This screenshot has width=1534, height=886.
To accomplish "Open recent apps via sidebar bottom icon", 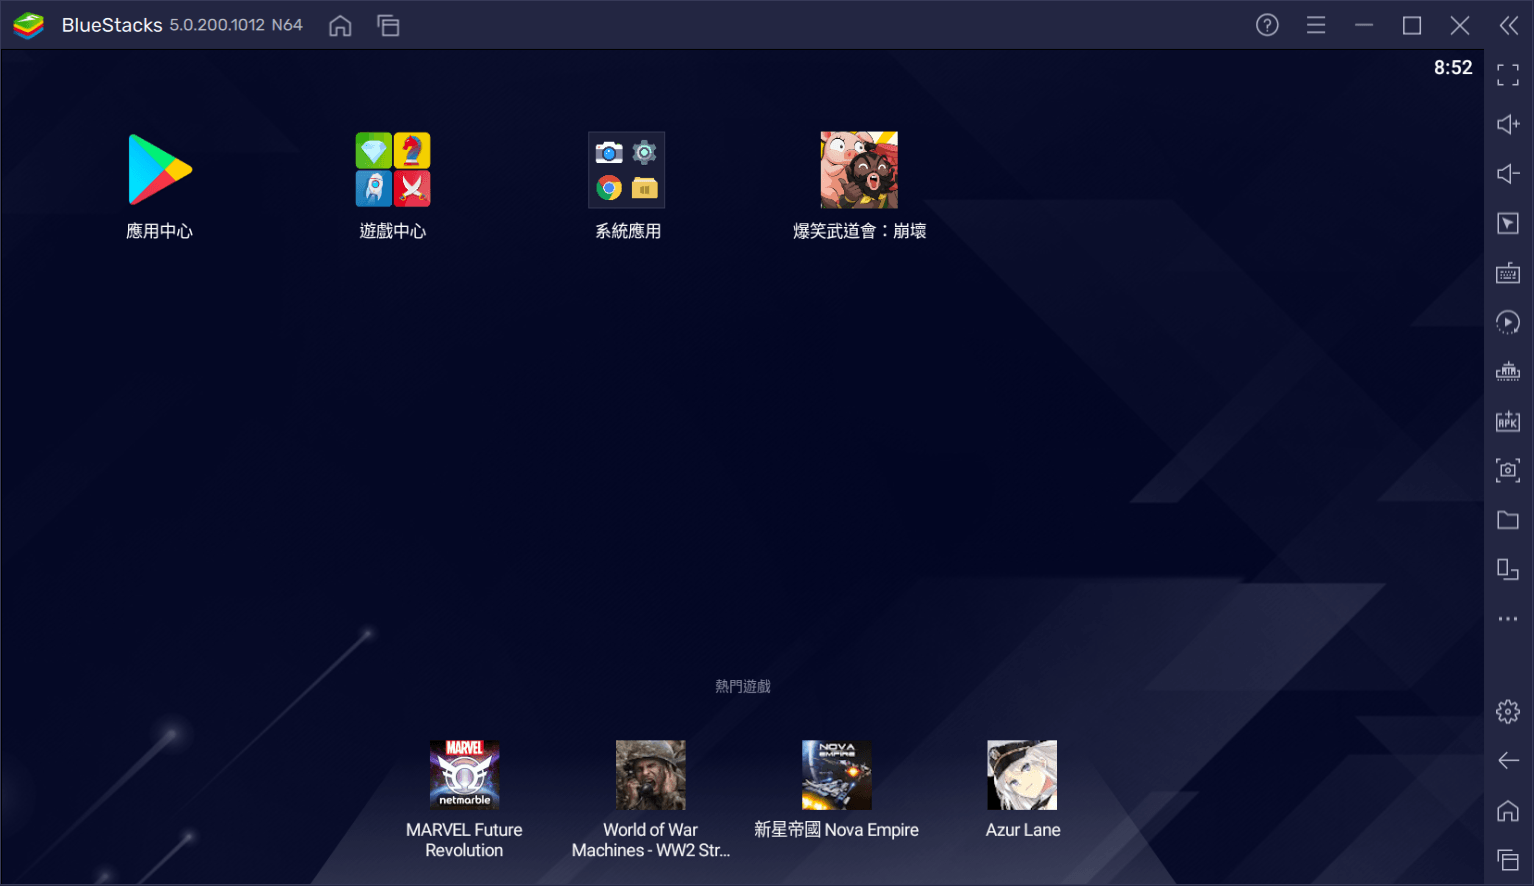I will pos(1508,860).
